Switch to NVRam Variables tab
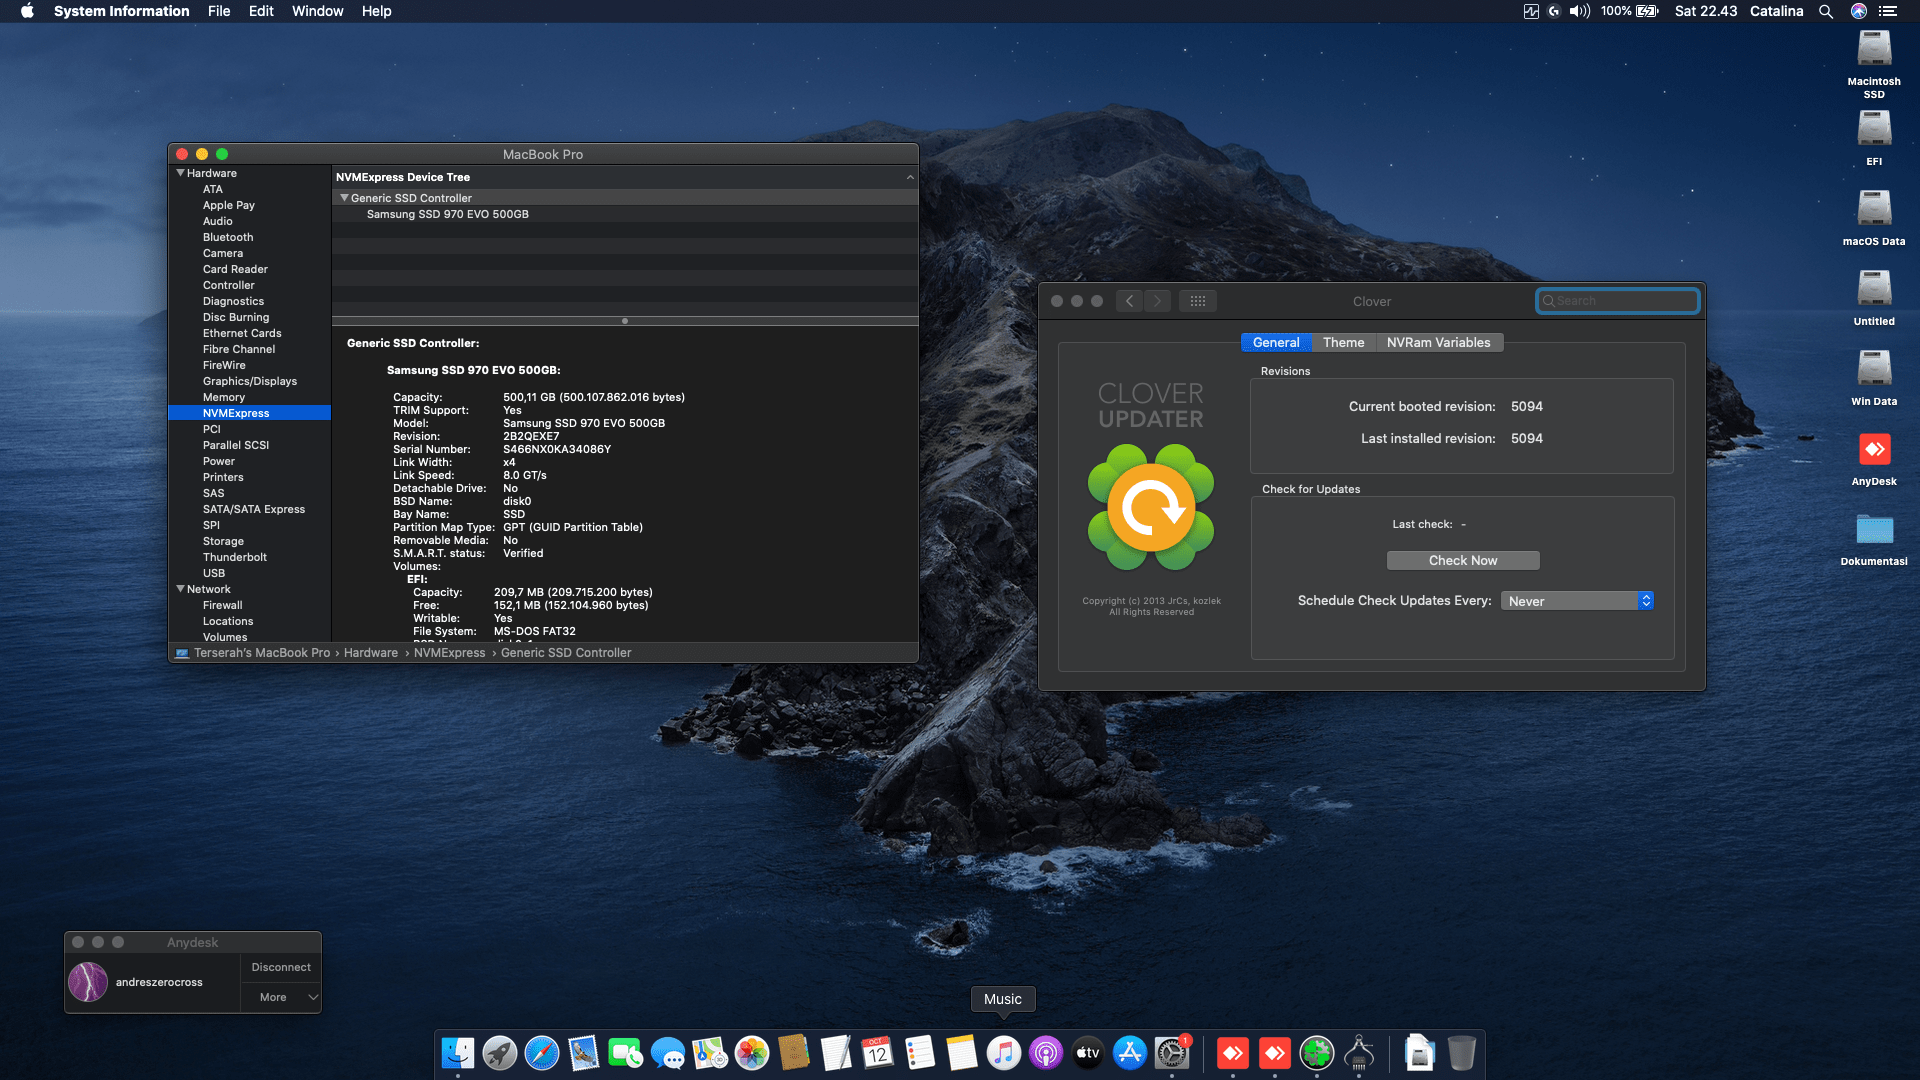The height and width of the screenshot is (1080, 1920). 1438,342
